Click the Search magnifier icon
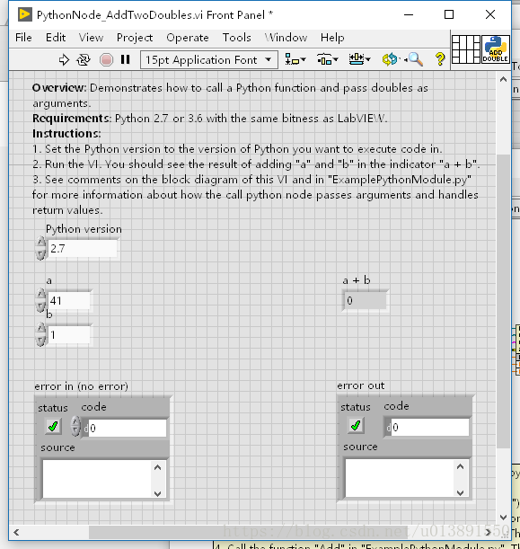 tap(415, 60)
